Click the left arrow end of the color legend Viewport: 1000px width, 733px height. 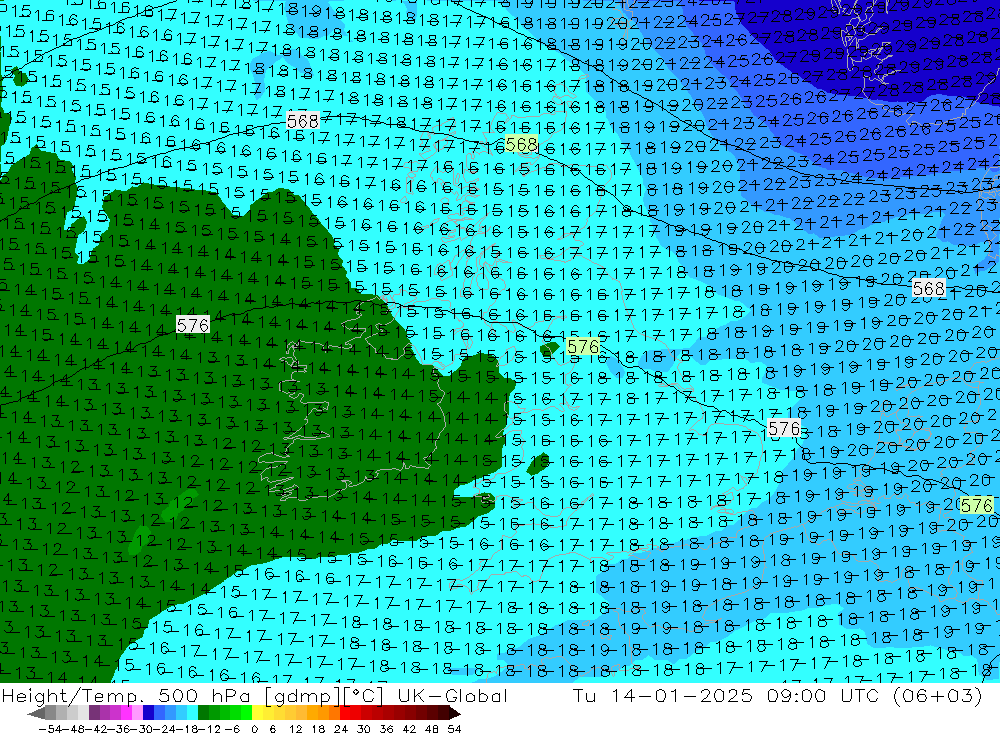tap(36, 713)
